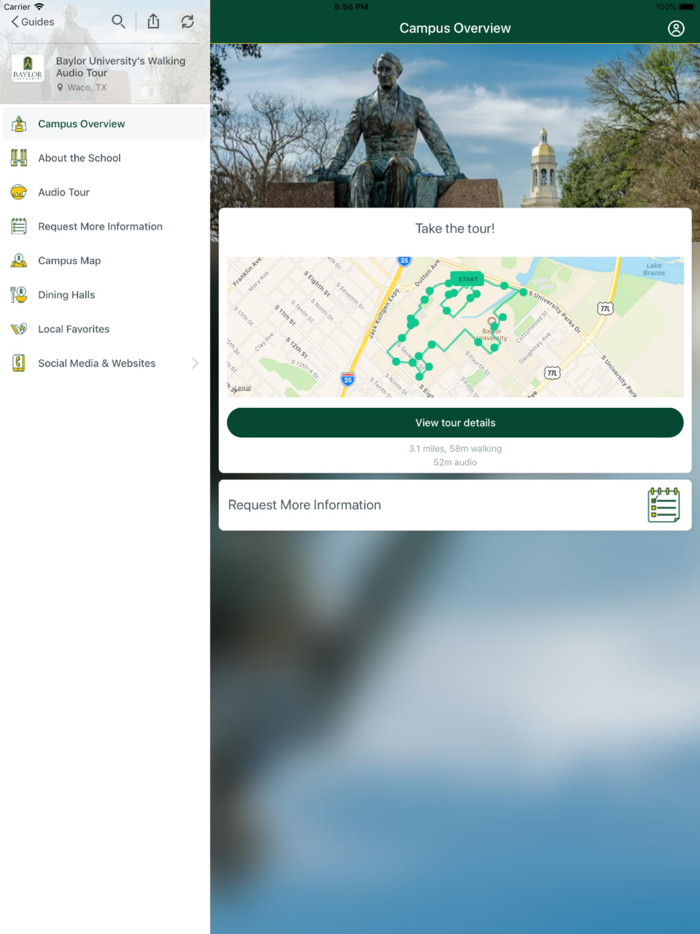Tap the share icon
Viewport: 700px width, 934px height.
[154, 21]
